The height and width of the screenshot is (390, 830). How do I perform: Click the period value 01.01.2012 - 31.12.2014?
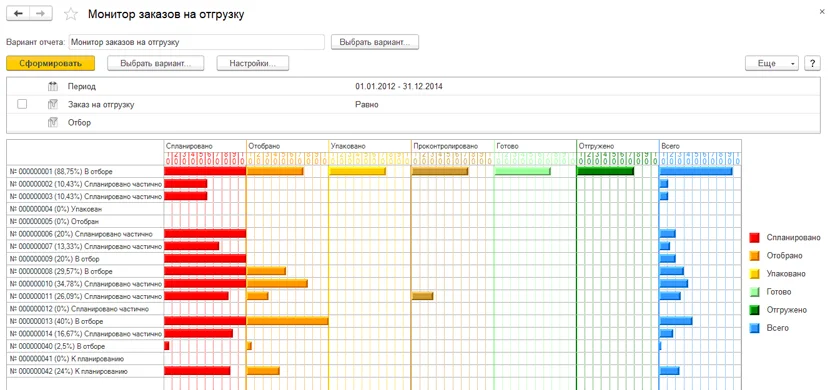pyautogui.click(x=399, y=86)
